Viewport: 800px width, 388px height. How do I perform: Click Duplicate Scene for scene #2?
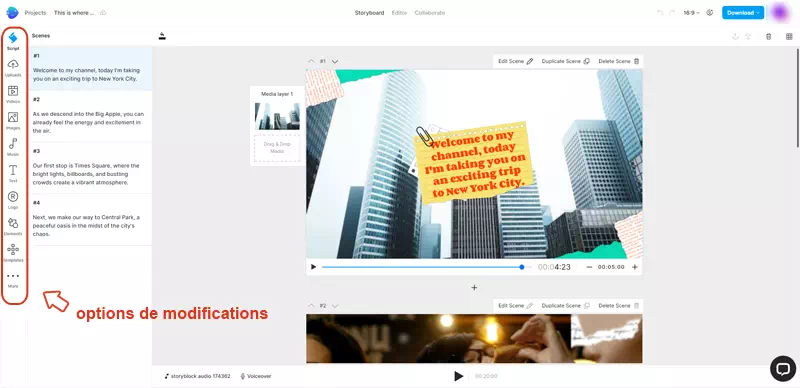click(x=565, y=306)
